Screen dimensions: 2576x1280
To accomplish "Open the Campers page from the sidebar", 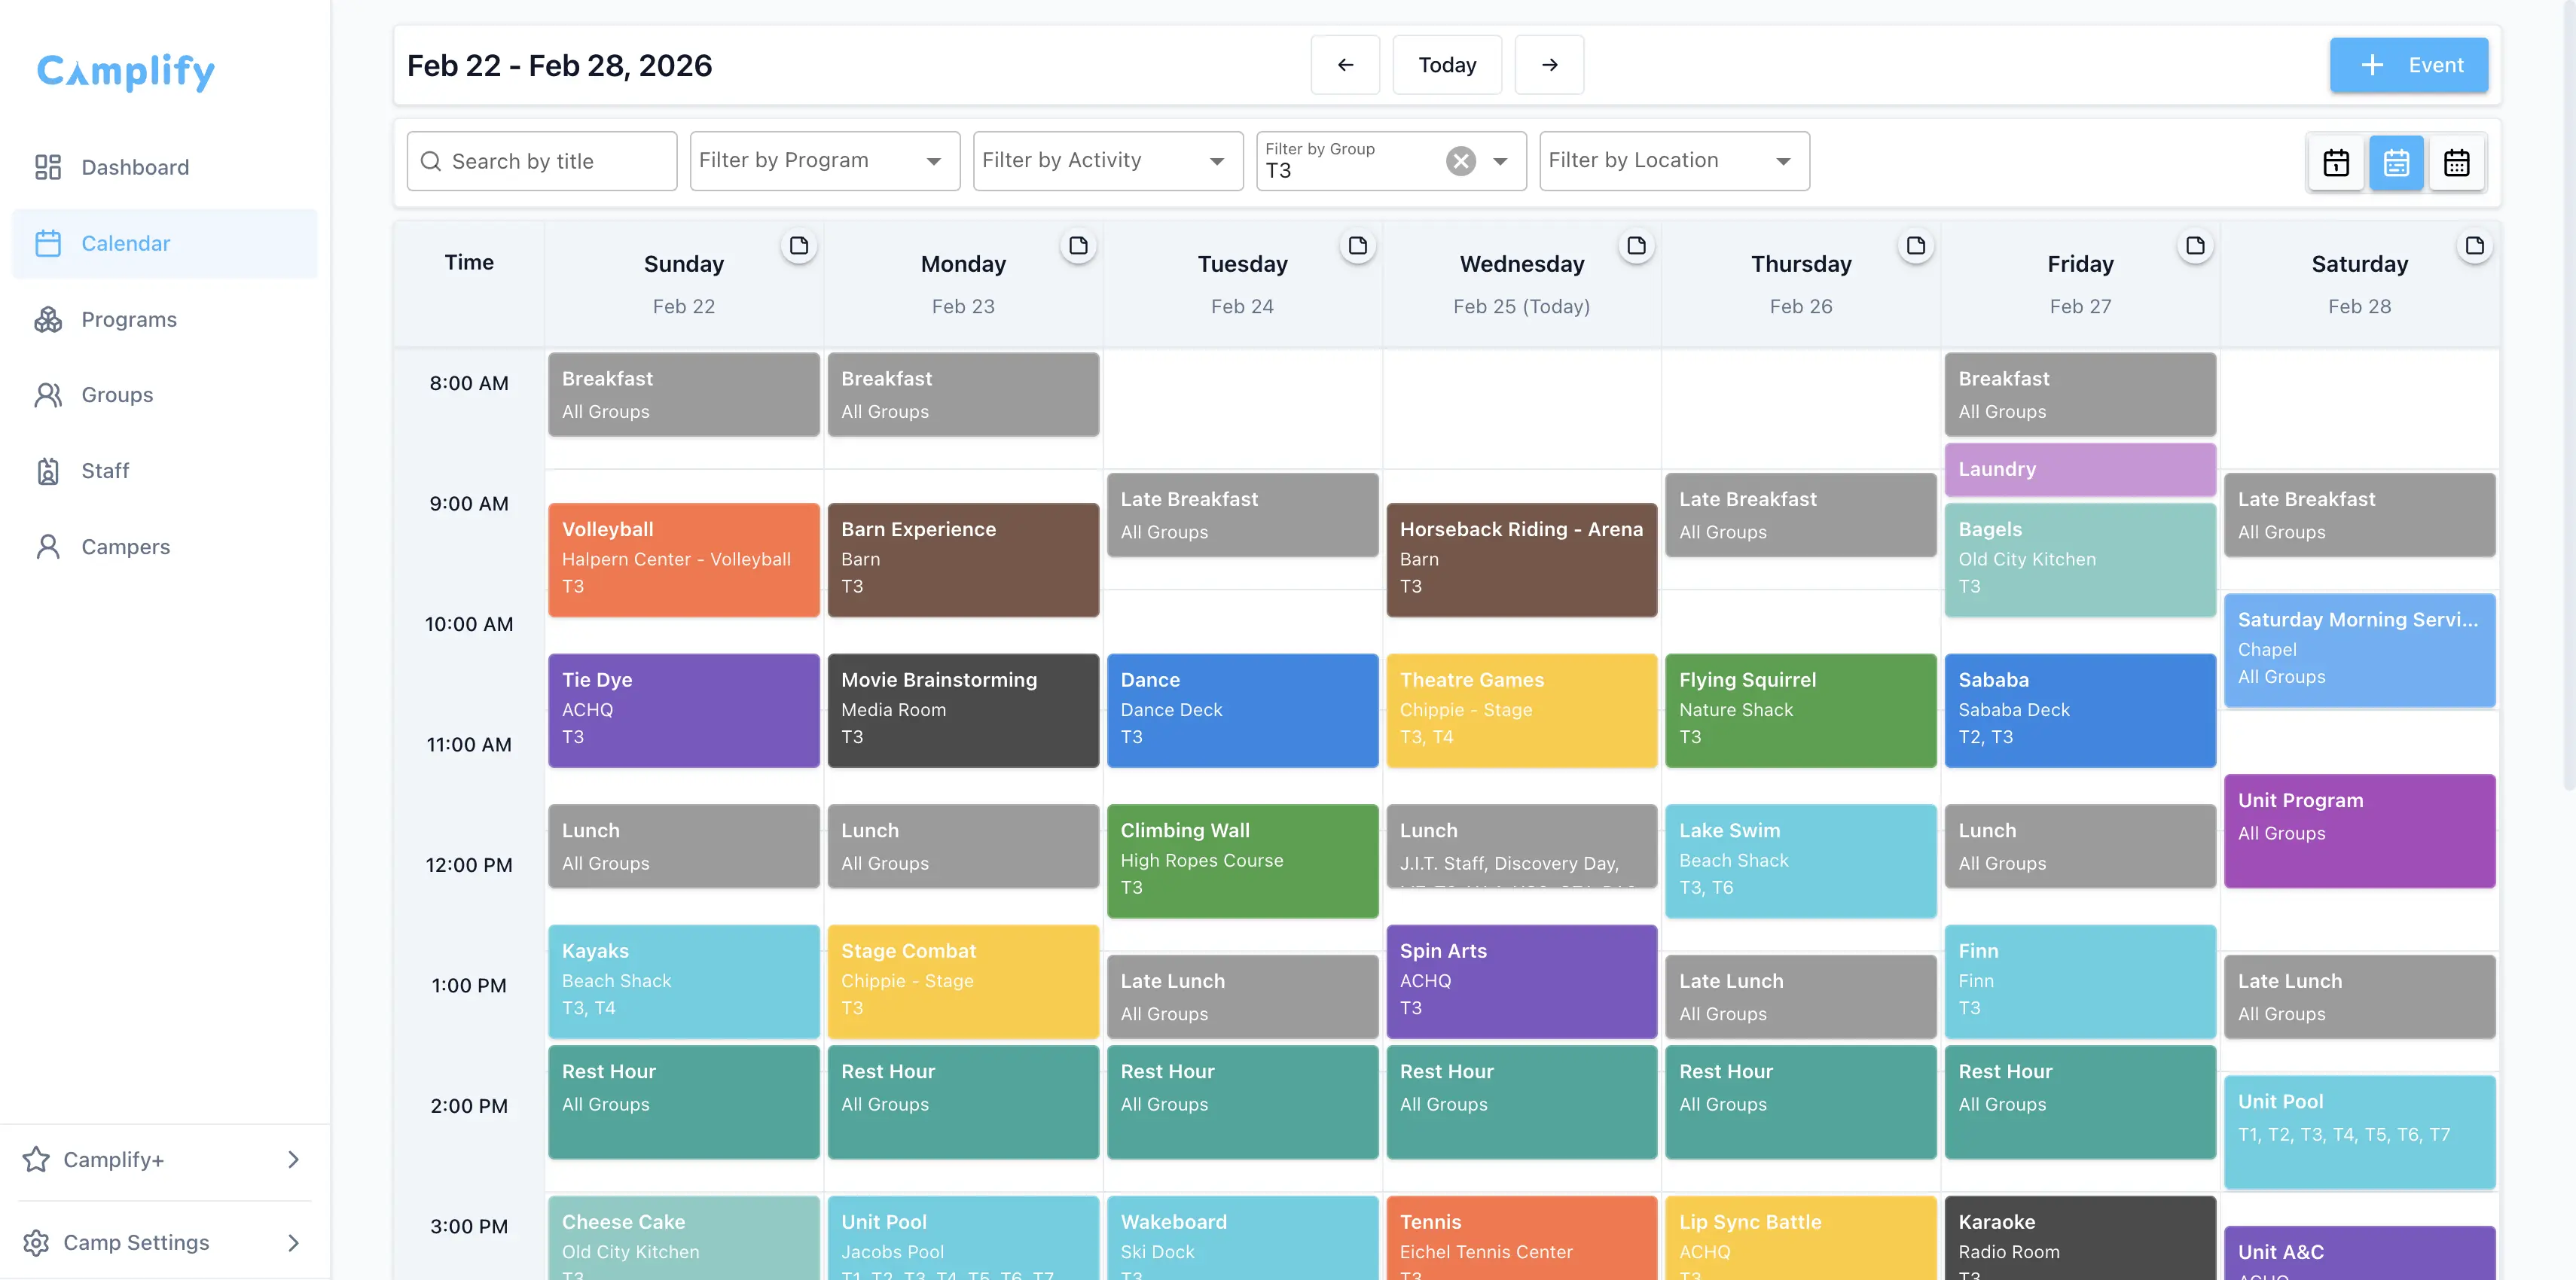I will (125, 546).
